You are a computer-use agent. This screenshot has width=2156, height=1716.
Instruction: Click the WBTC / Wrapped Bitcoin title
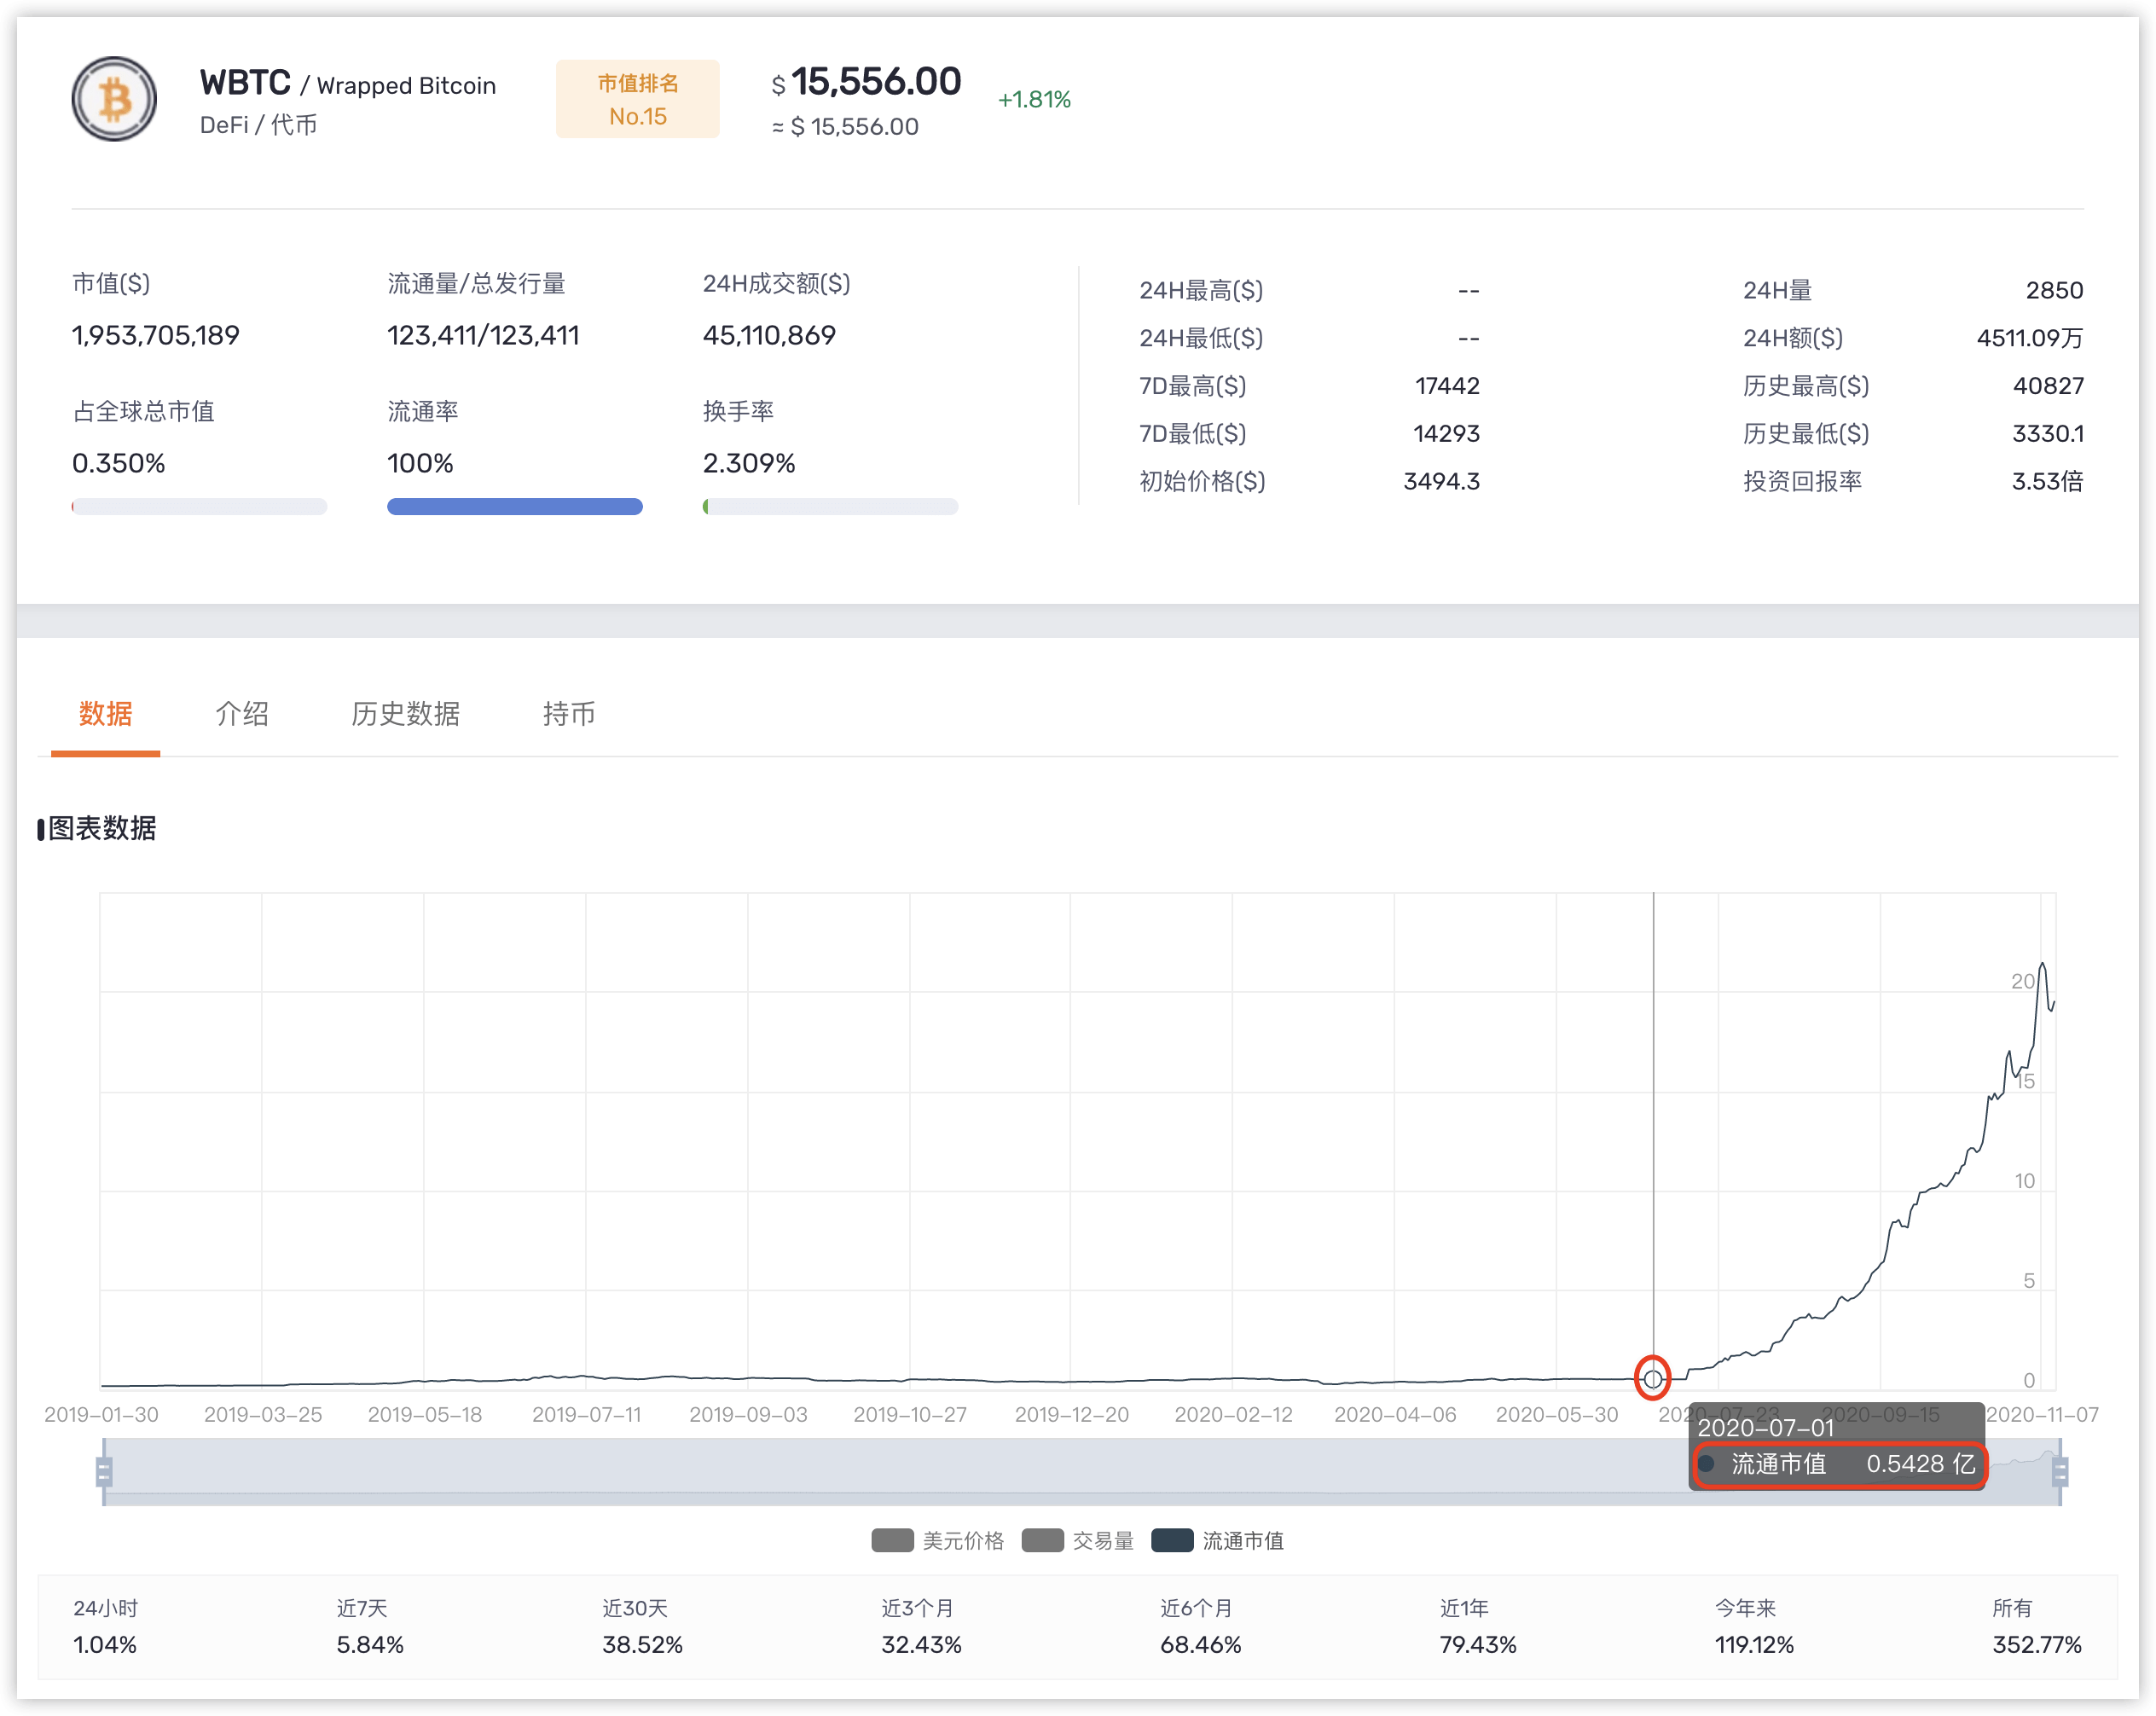(347, 83)
